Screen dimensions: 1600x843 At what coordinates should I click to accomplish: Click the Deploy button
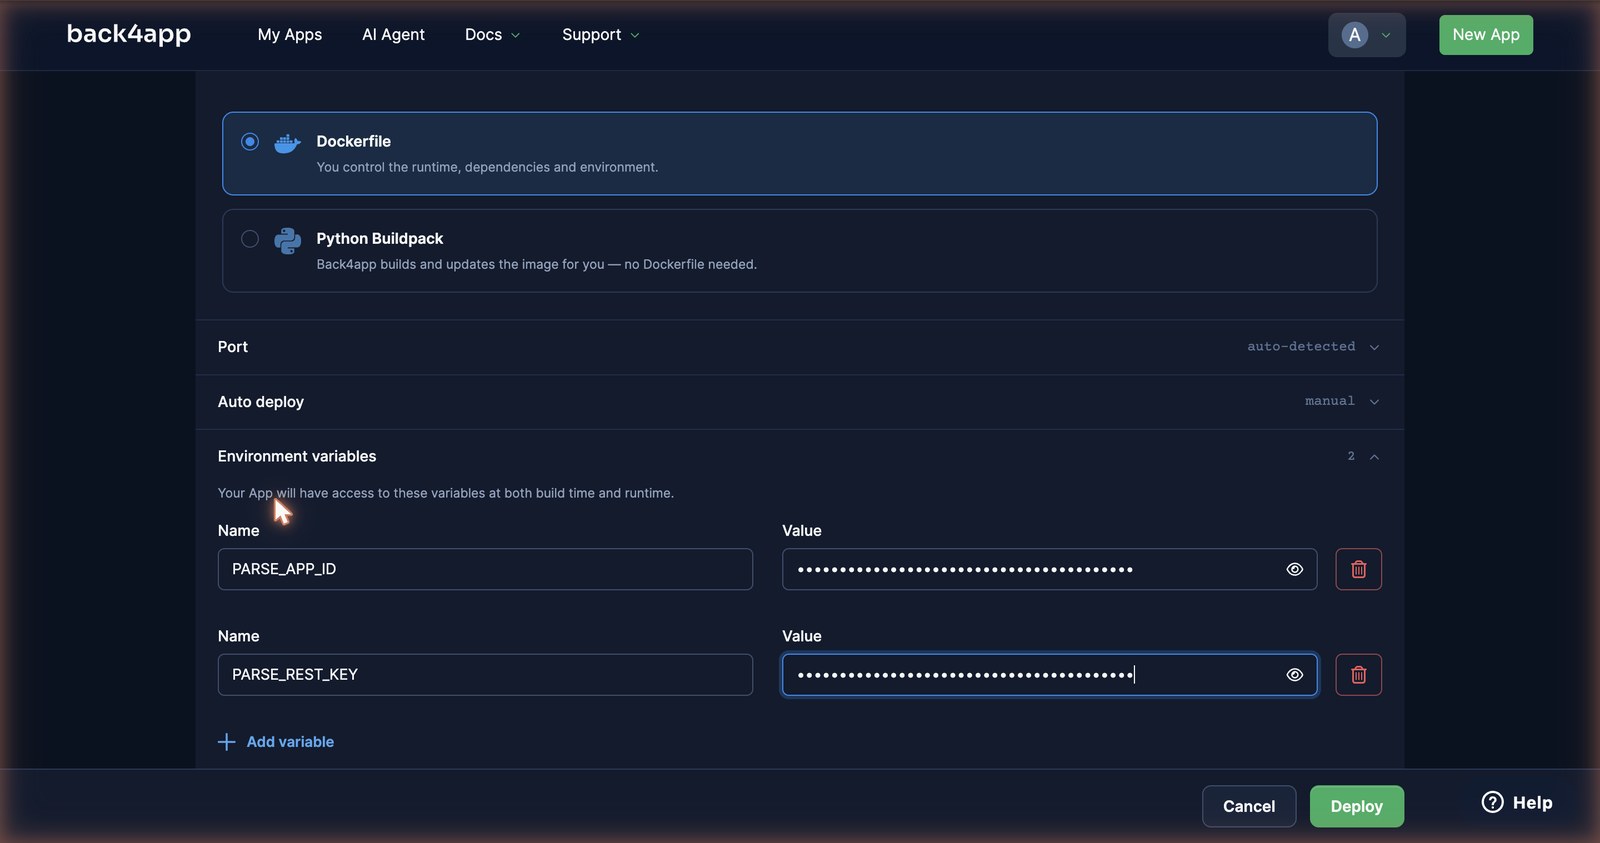1356,806
